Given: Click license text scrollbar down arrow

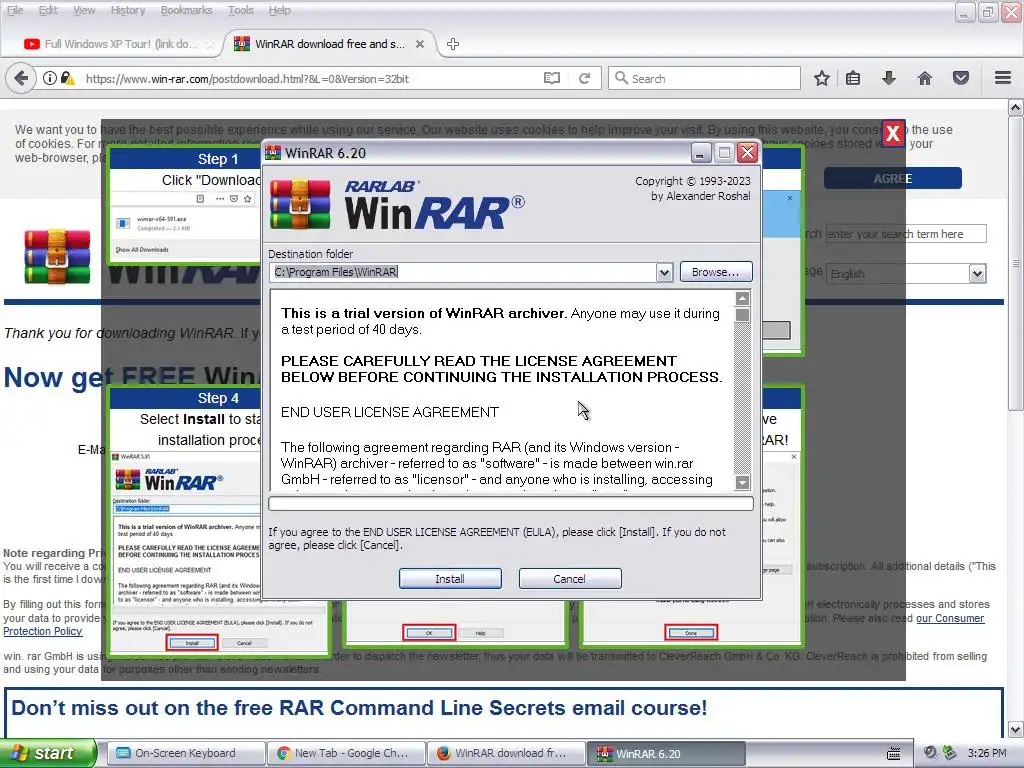Looking at the screenshot, I should pyautogui.click(x=743, y=483).
